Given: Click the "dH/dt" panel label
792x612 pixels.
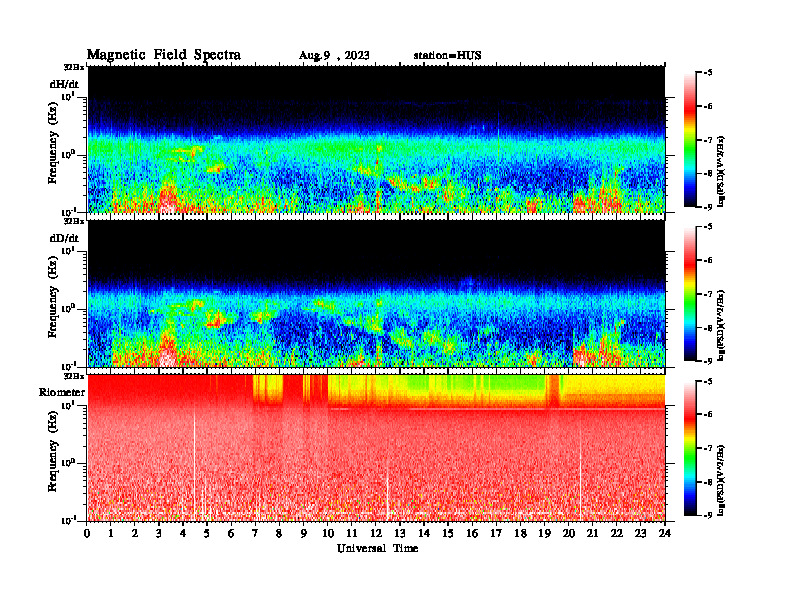Looking at the screenshot, I should [x=64, y=84].
